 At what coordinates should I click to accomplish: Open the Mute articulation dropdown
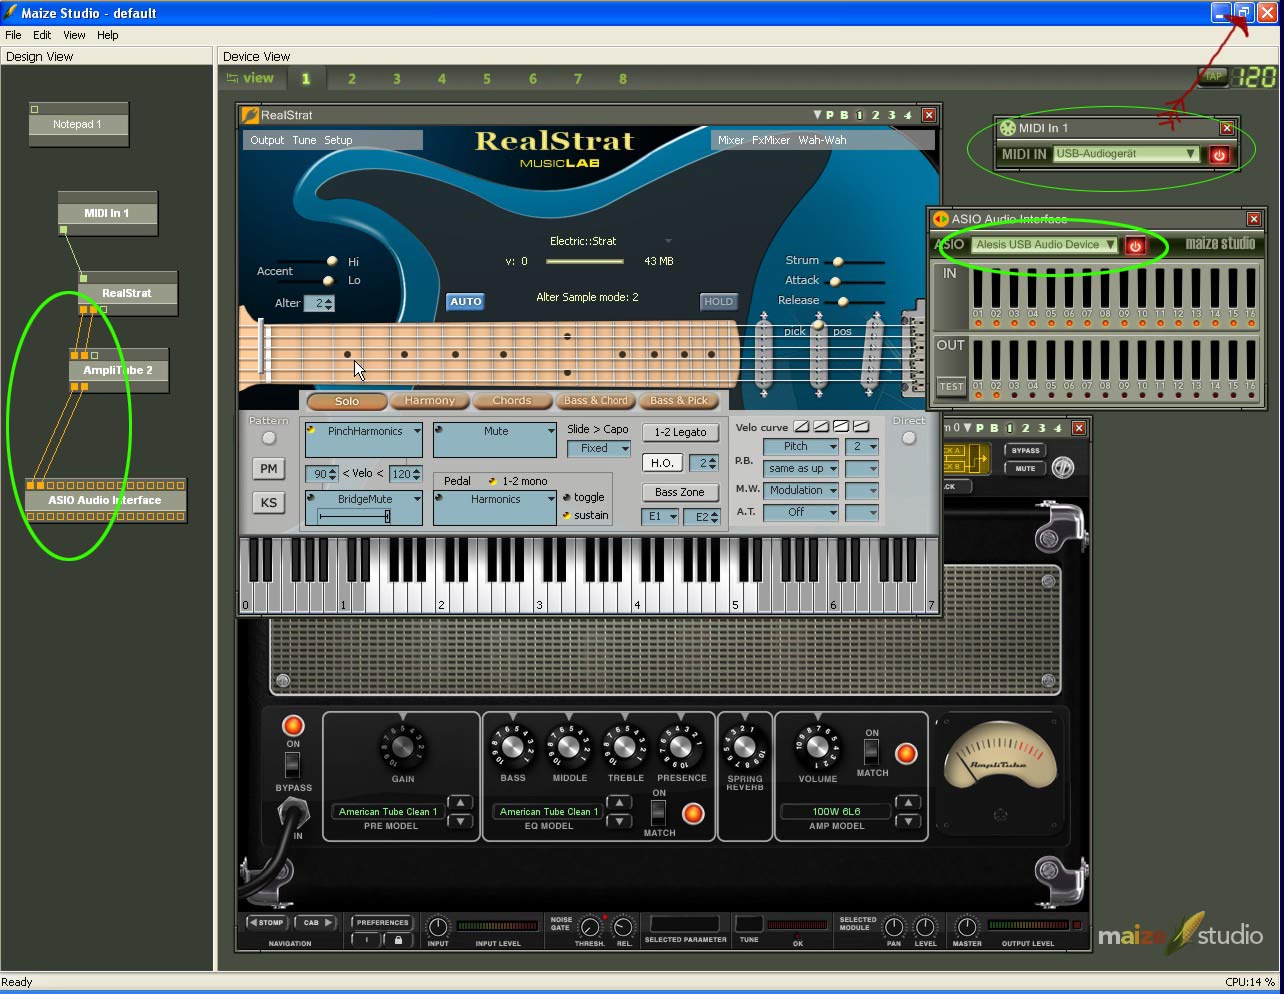[495, 440]
